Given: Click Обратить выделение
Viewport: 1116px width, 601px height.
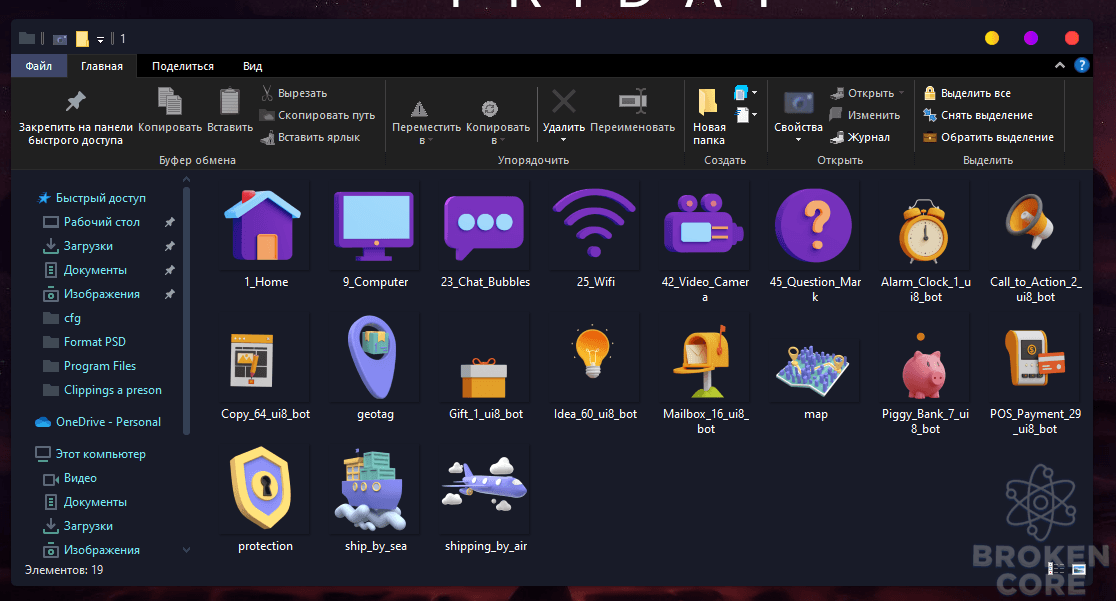Looking at the screenshot, I should click(989, 137).
